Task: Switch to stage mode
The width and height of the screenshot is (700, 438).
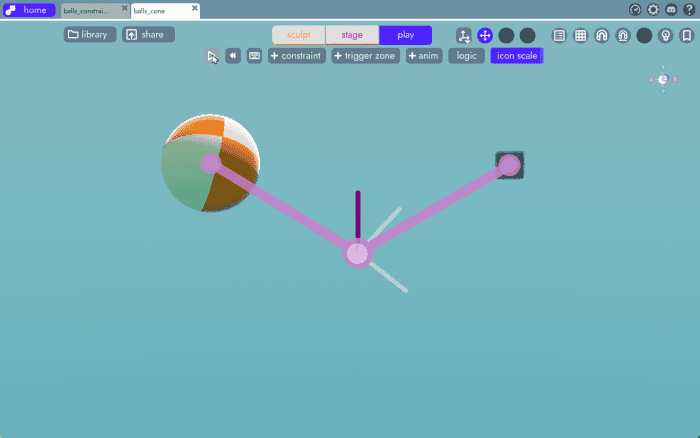Action: (351, 35)
